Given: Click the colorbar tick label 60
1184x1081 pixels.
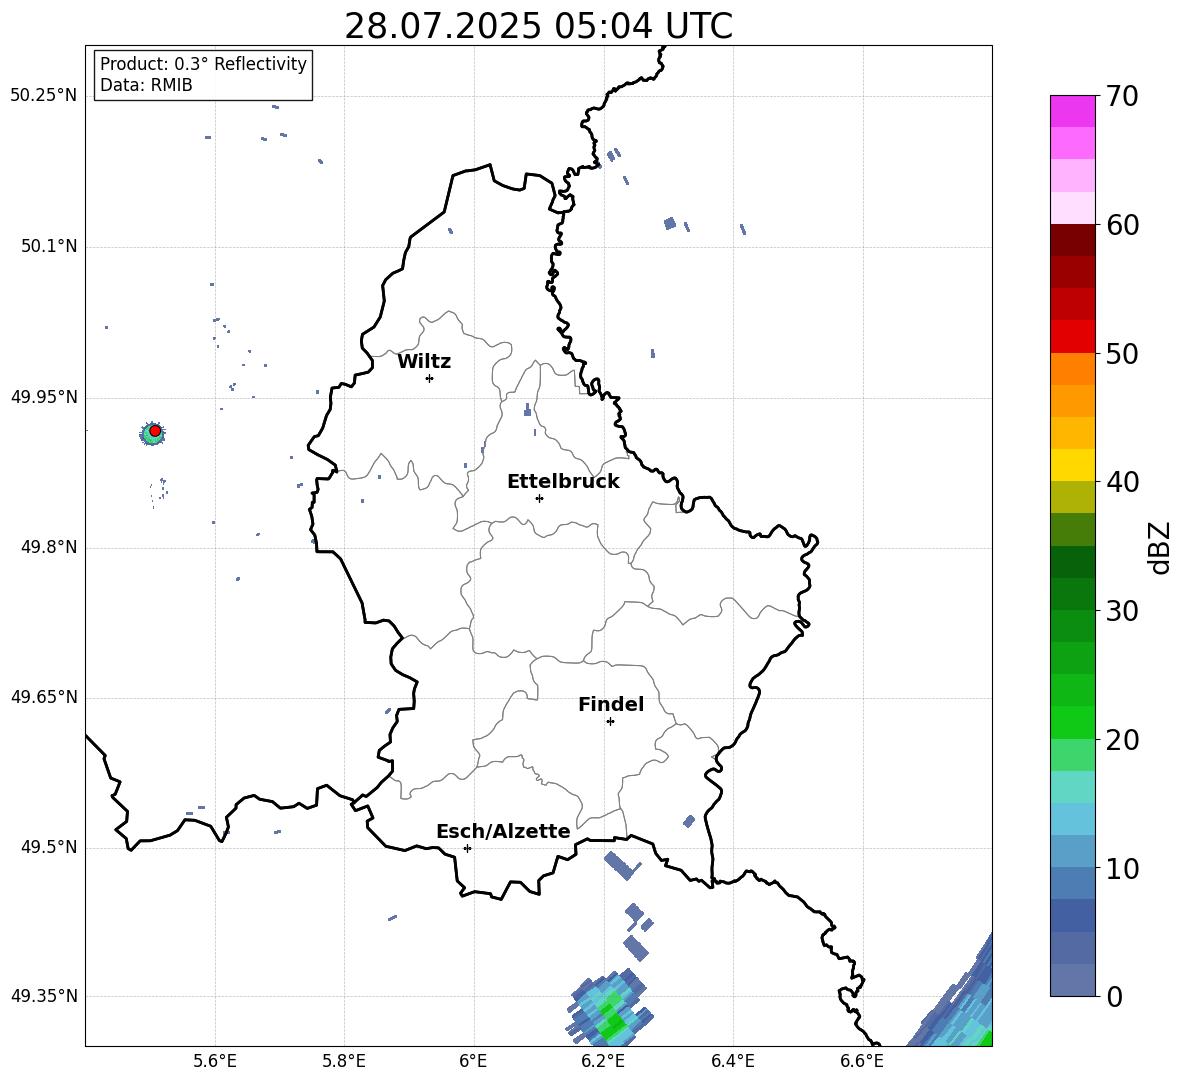Looking at the screenshot, I should (x=1122, y=225).
